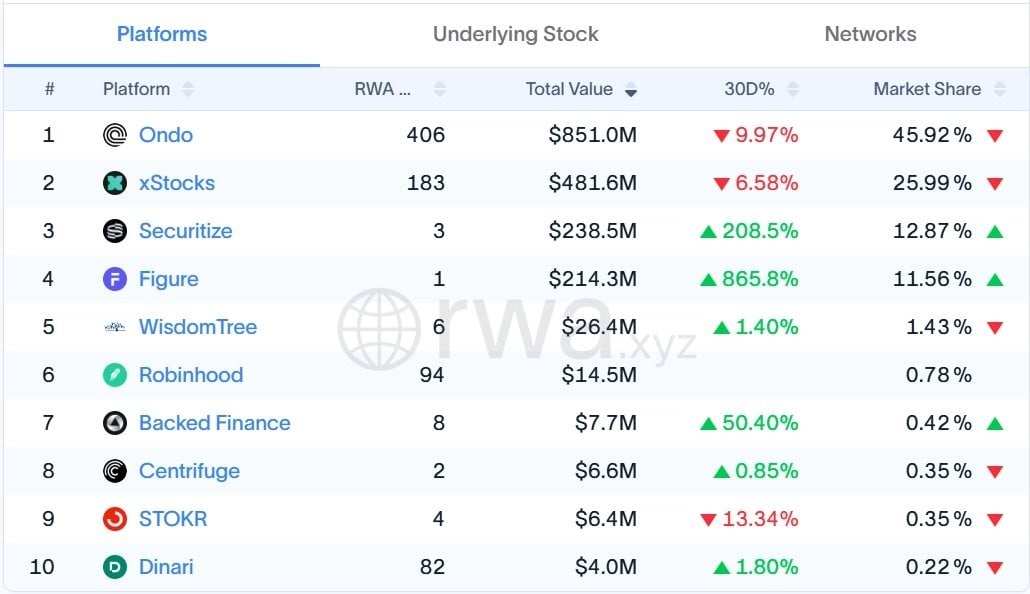
Task: Open the Backed Finance platform link
Action: tap(214, 423)
